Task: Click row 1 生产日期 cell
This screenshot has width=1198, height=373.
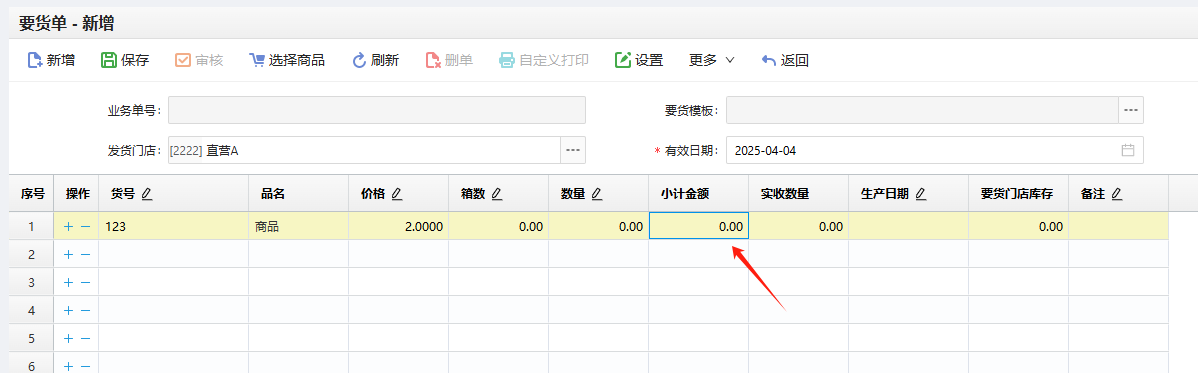Action: click(x=908, y=226)
